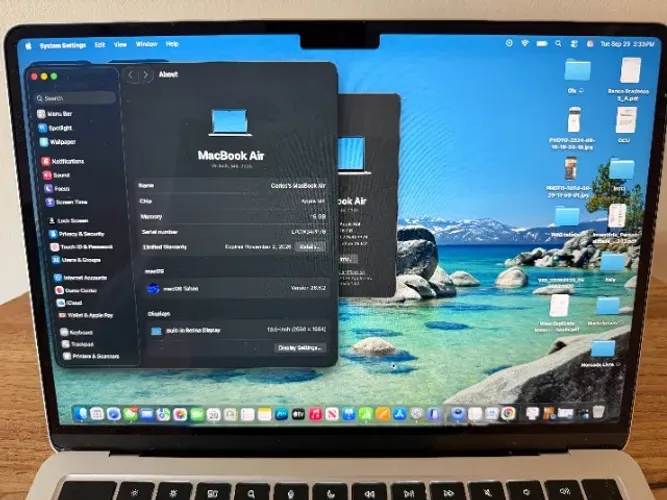Image resolution: width=667 pixels, height=500 pixels.
Task: Open Touch ID & Password settings
Action: 82,247
